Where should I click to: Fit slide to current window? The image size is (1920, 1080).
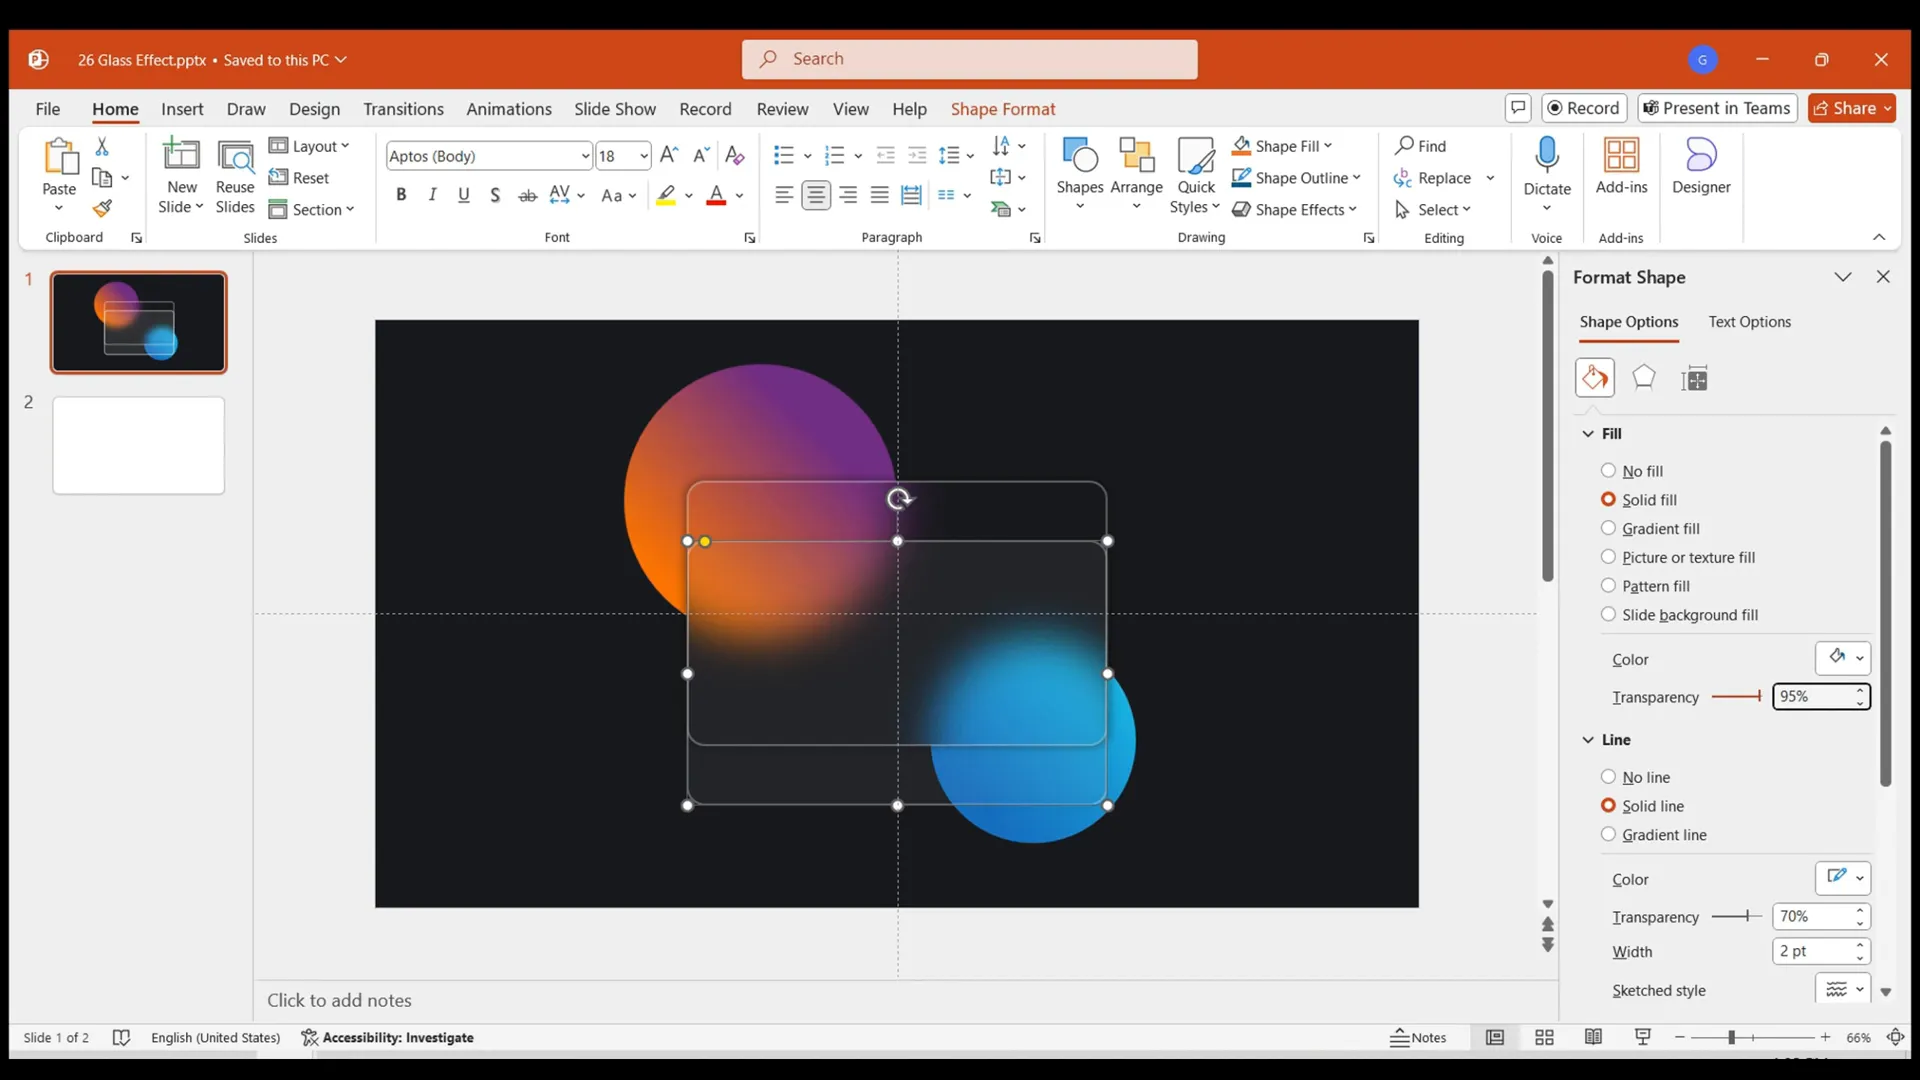pos(1895,1037)
